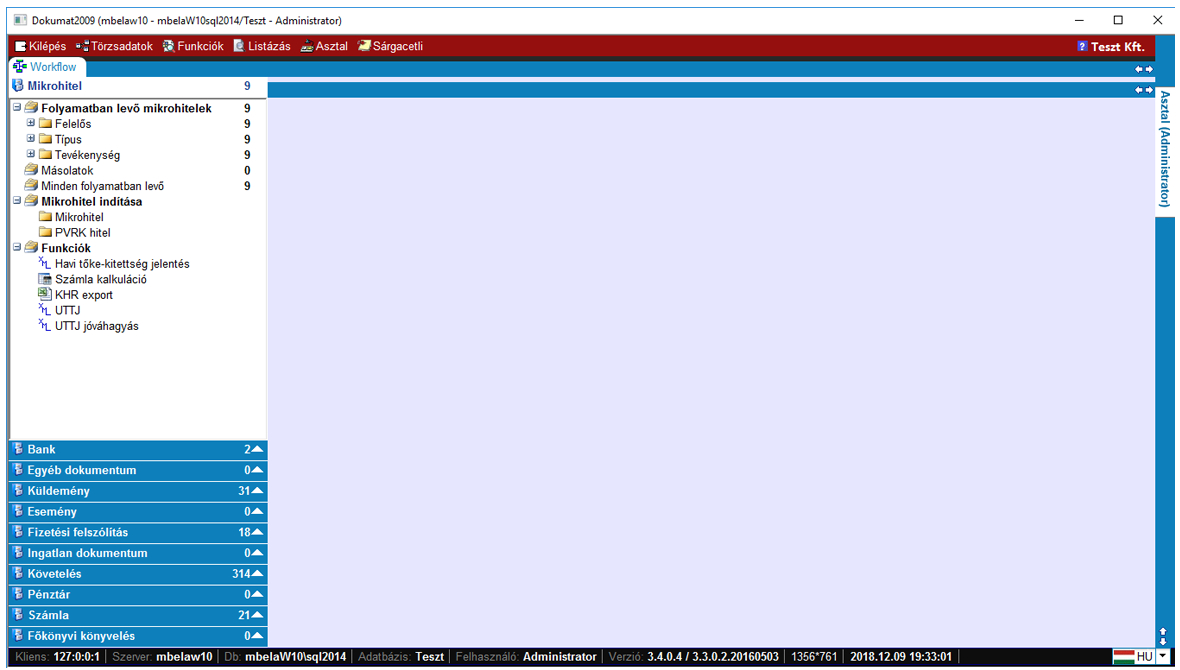Open the Törzsadatok menu

[x=114, y=47]
